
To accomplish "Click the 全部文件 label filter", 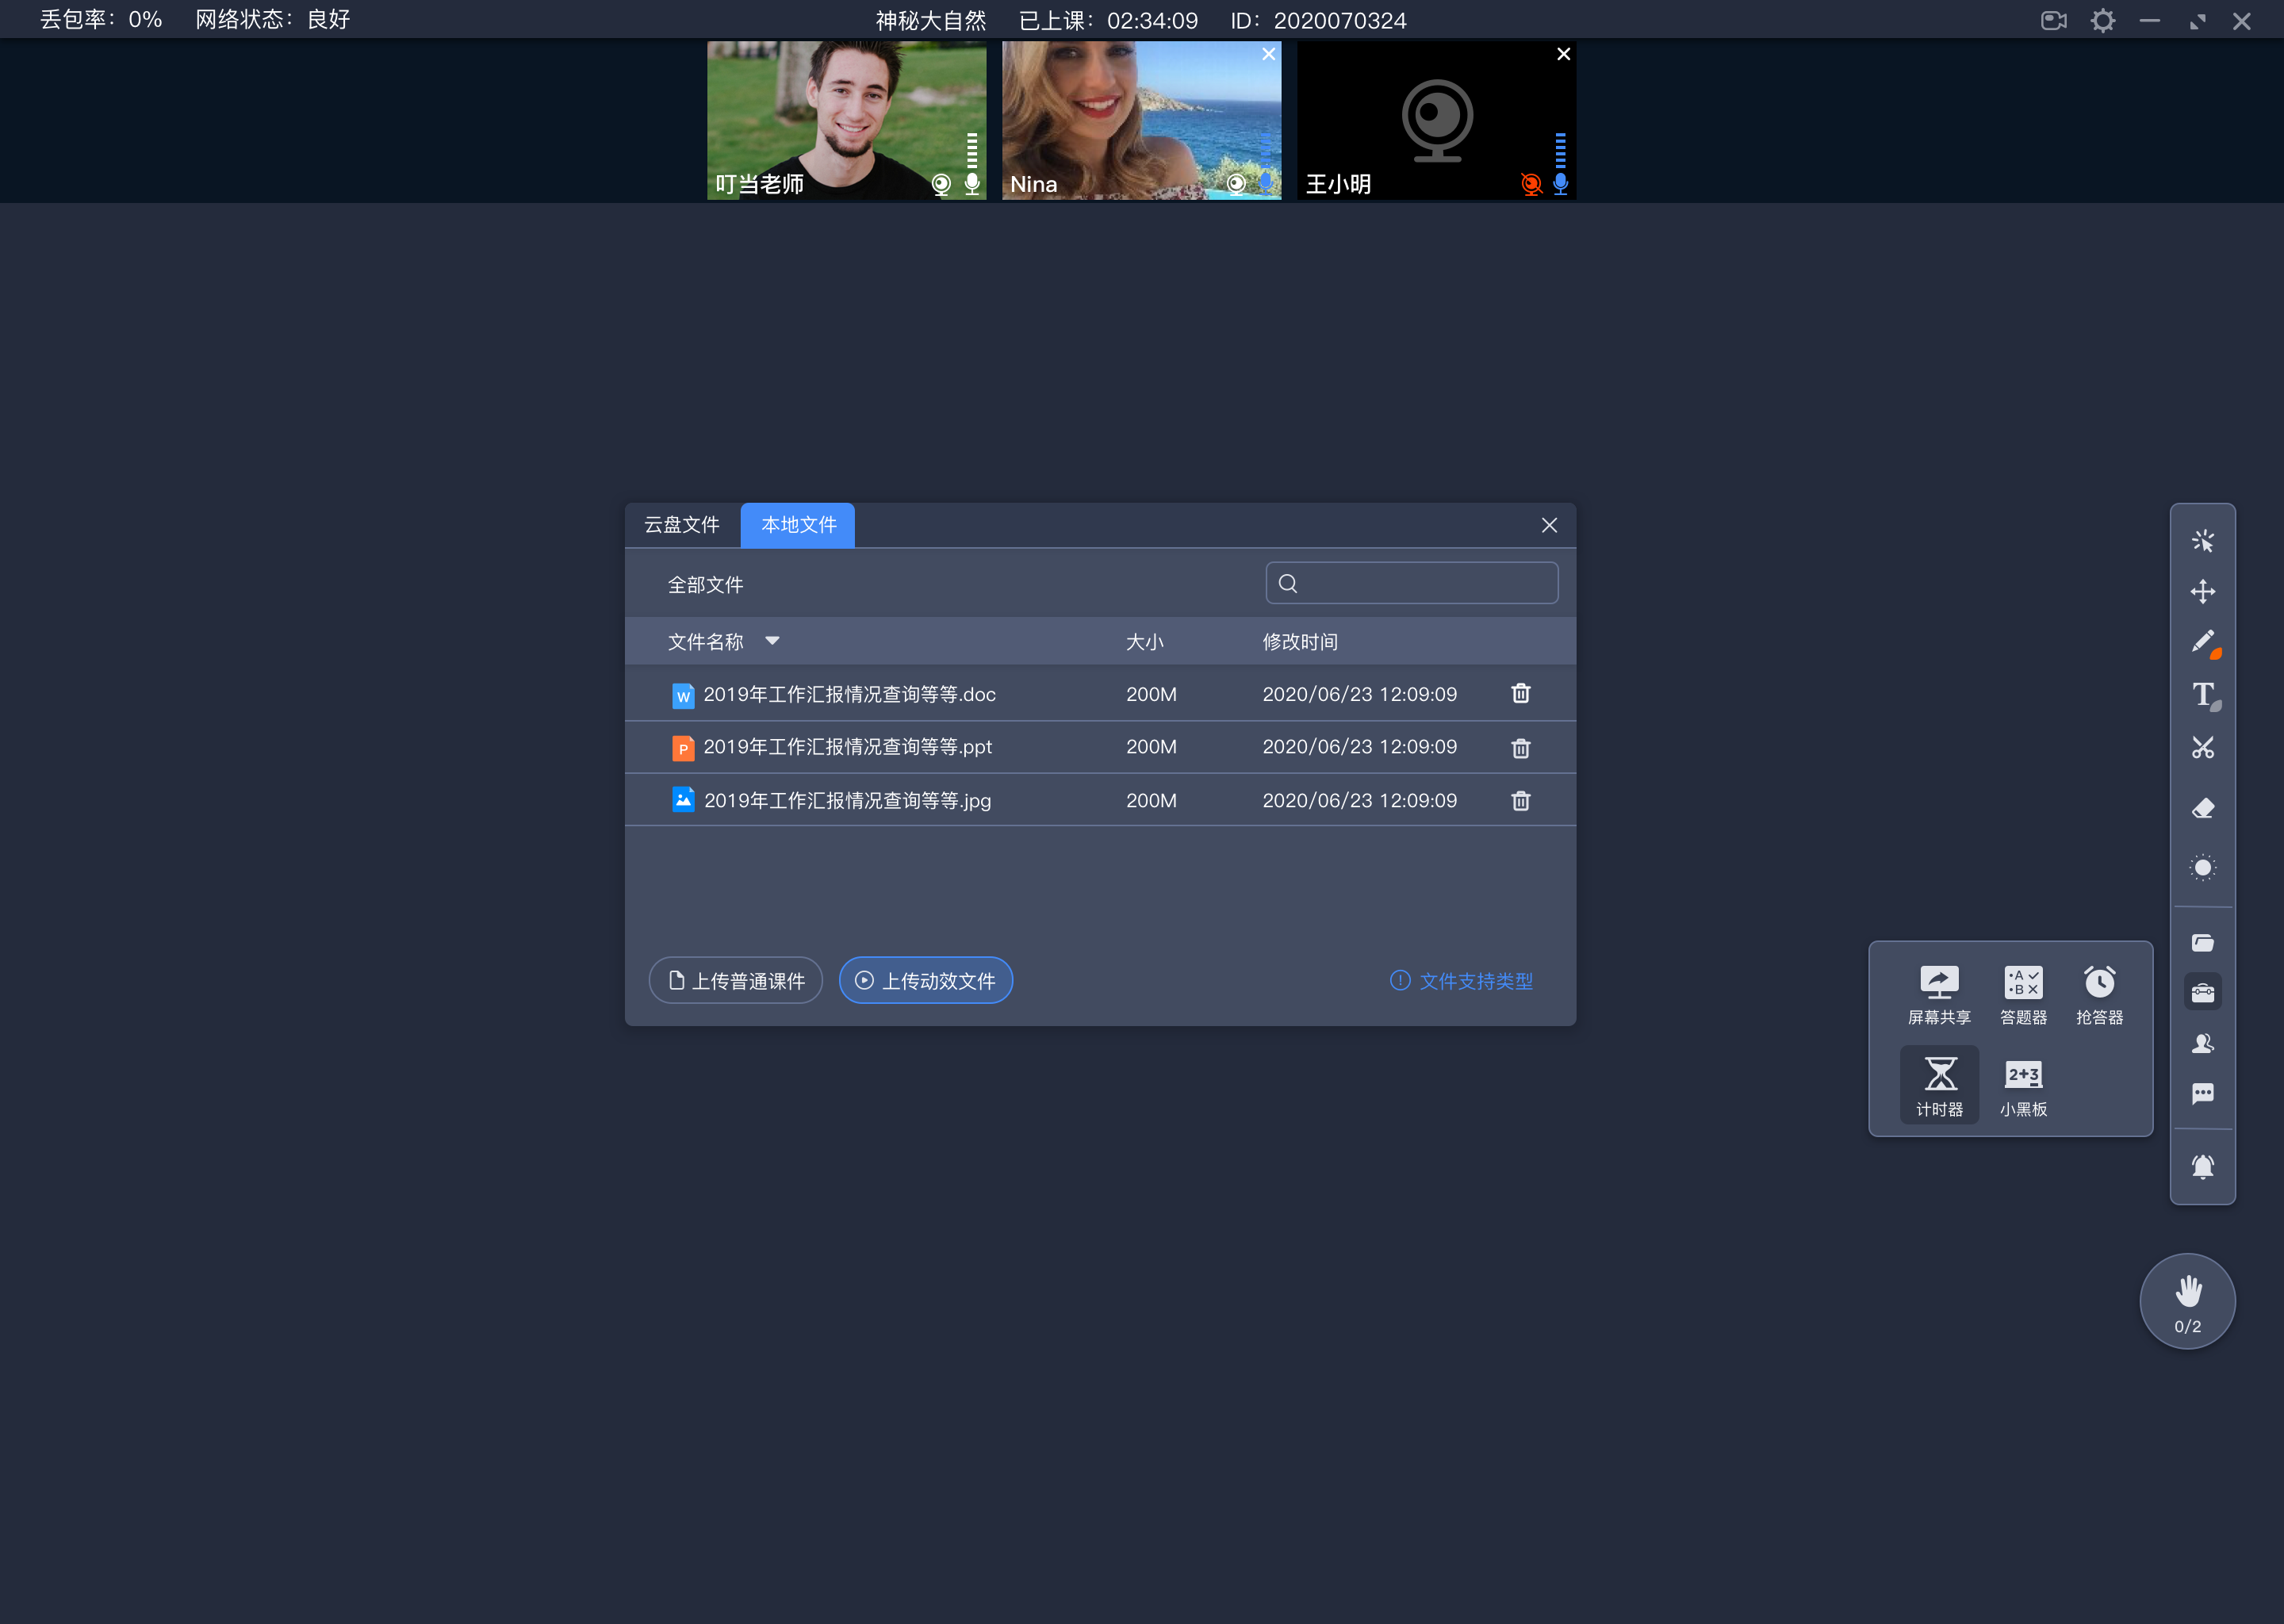I will (x=703, y=585).
